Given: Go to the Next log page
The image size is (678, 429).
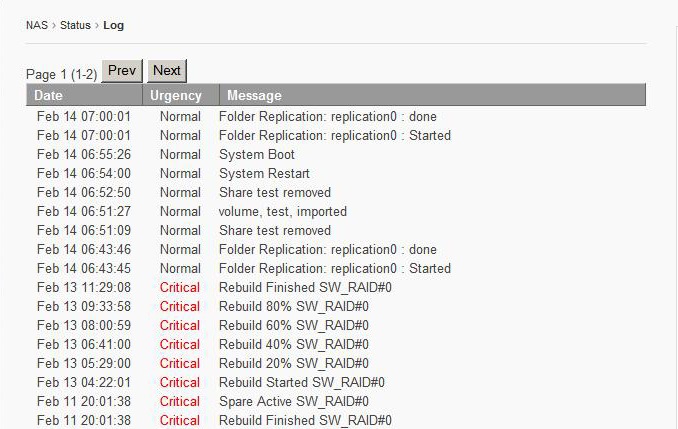Looking at the screenshot, I should click(167, 71).
